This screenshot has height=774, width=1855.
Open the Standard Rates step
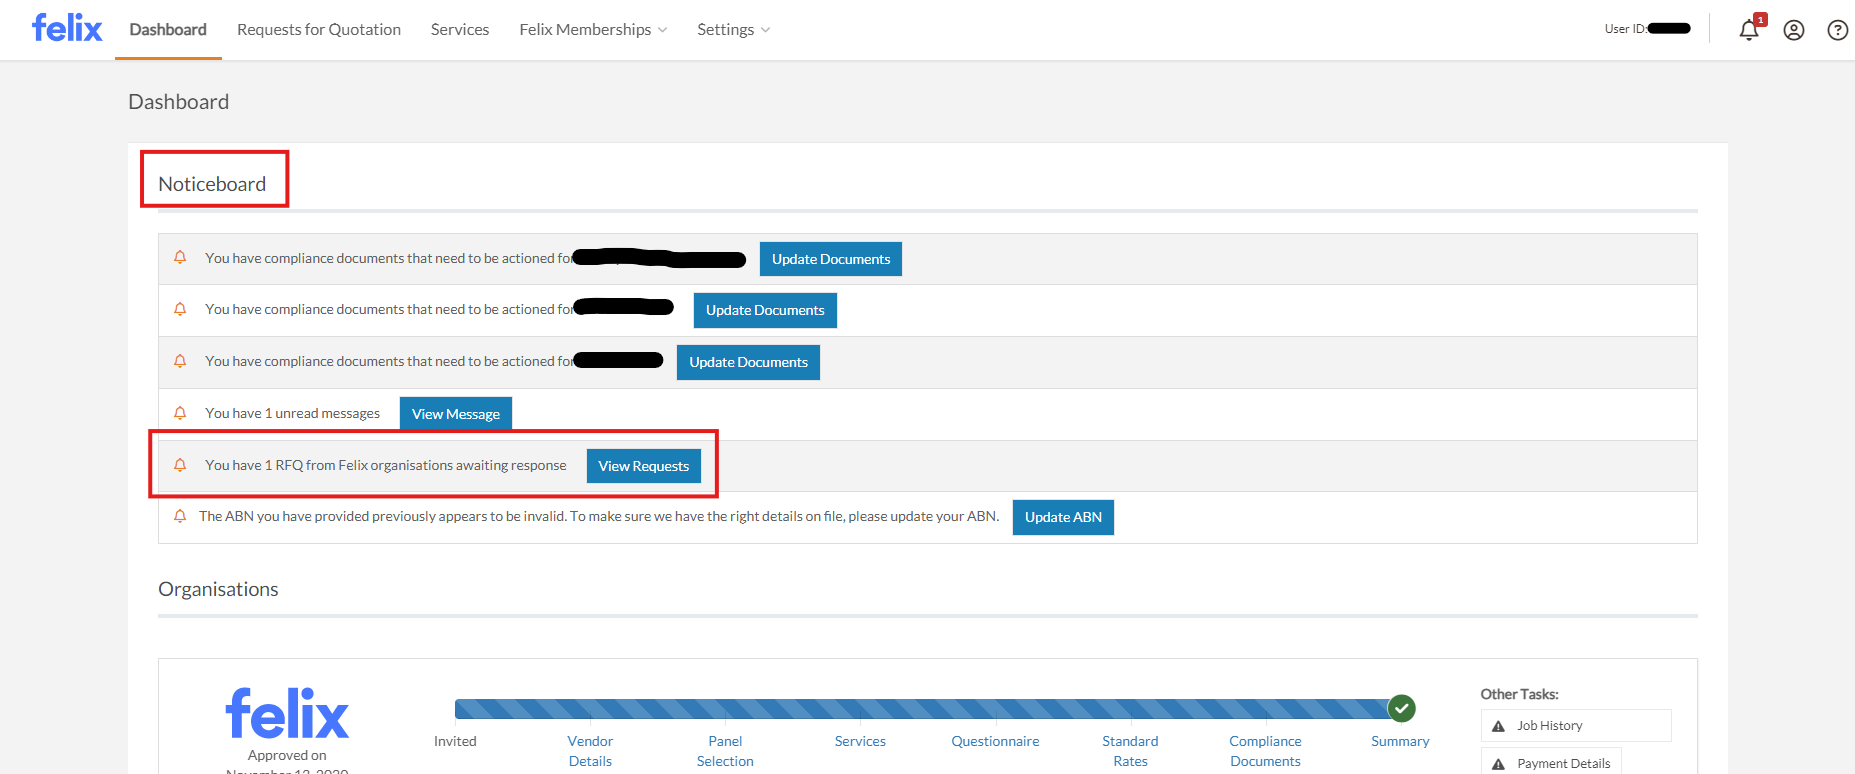[x=1130, y=751]
